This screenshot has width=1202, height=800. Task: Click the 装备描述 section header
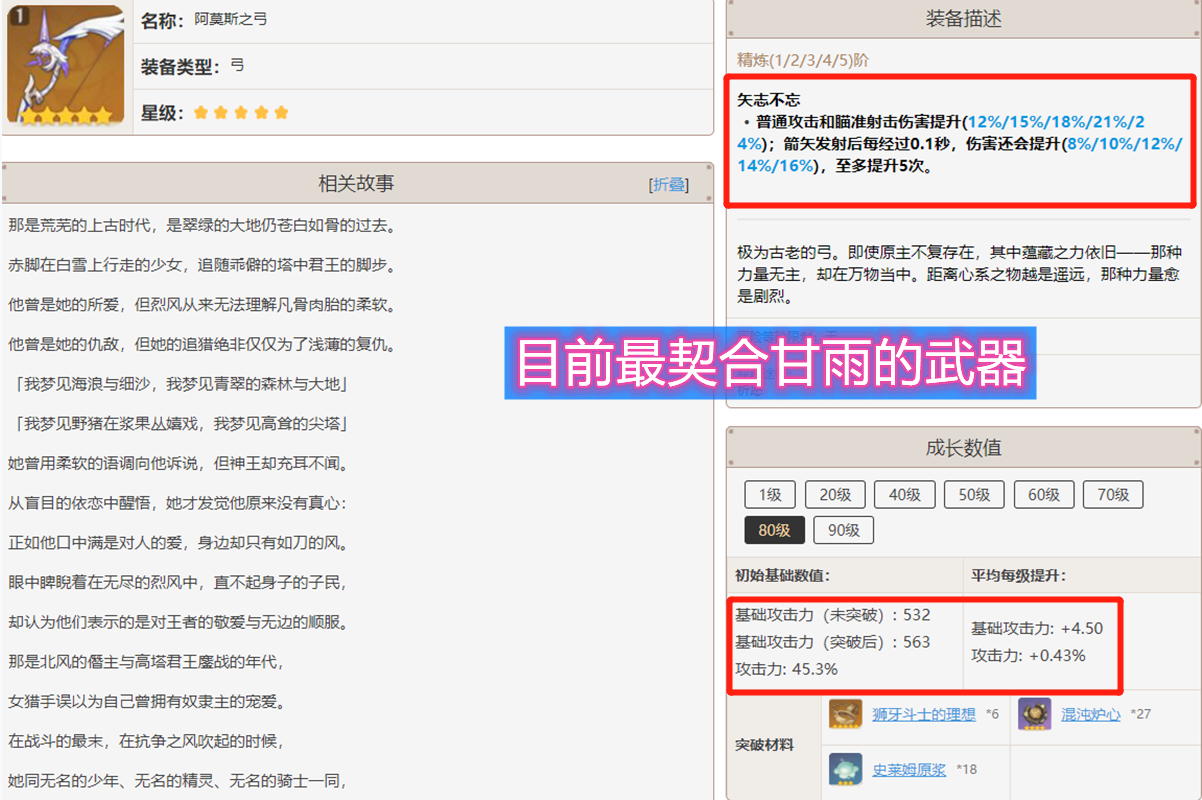[x=963, y=19]
